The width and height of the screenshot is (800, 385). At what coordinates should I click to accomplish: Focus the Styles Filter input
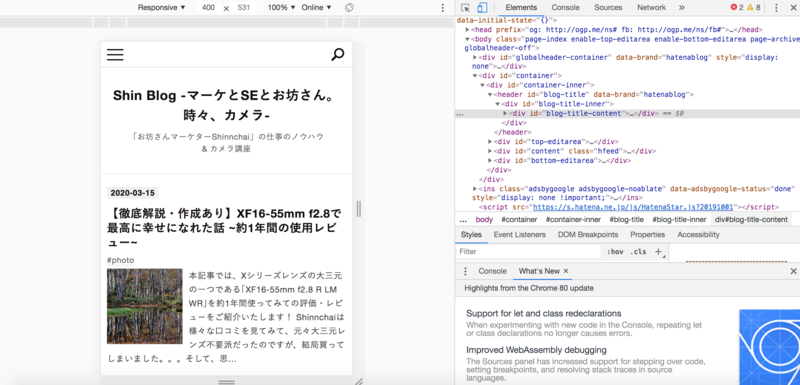[x=529, y=252]
